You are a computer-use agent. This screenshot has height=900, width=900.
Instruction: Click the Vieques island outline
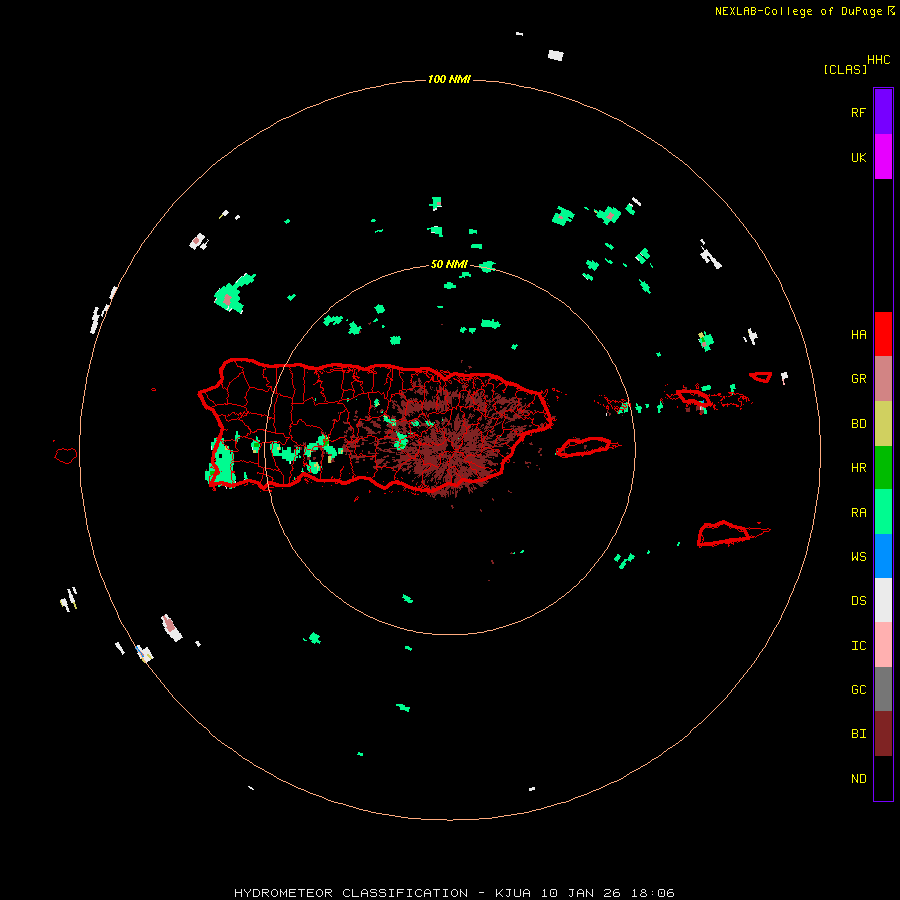584,447
